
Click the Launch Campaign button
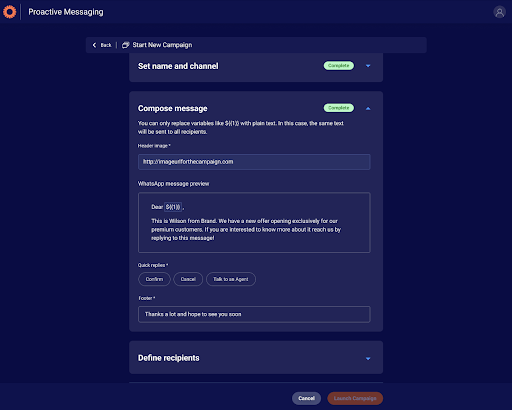click(355, 398)
